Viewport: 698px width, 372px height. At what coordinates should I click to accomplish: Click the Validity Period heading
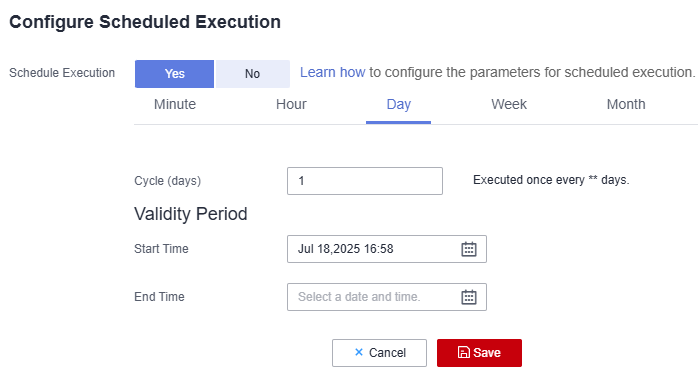pyautogui.click(x=191, y=214)
